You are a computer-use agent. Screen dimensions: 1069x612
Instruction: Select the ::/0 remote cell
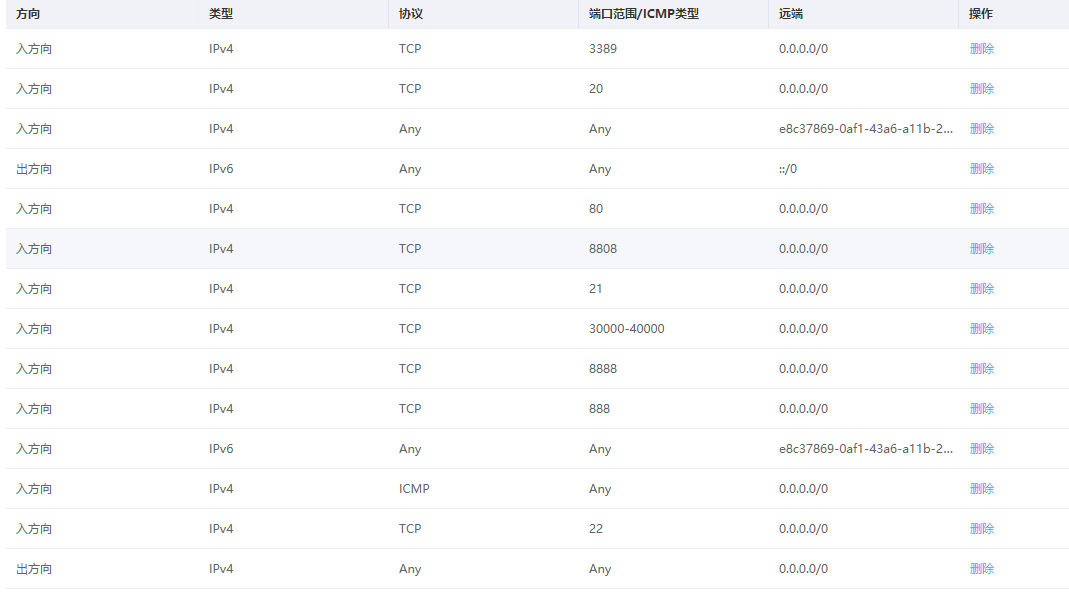coord(788,169)
